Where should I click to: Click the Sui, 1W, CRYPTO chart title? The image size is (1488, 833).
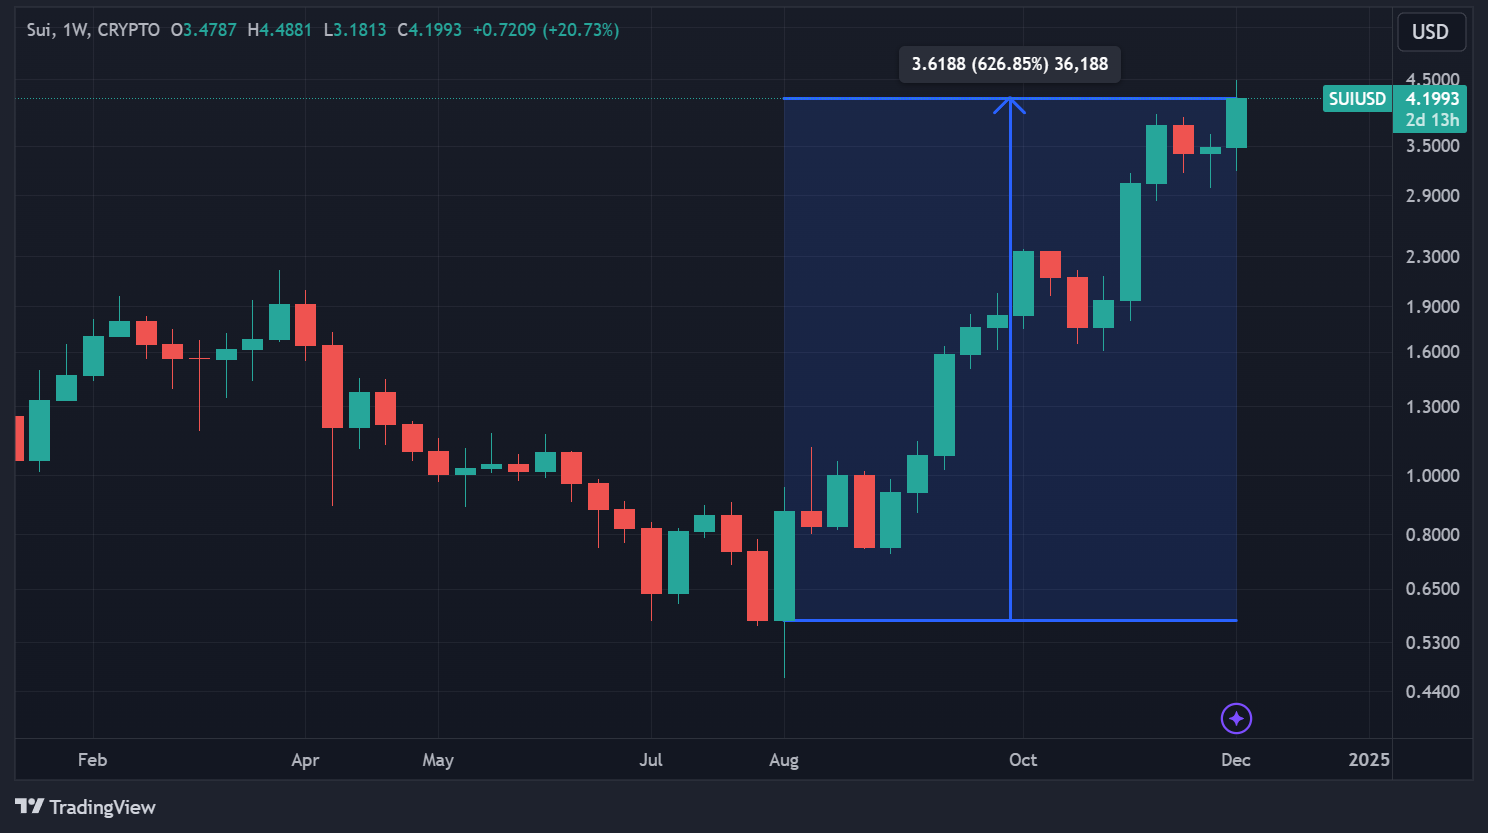[93, 30]
